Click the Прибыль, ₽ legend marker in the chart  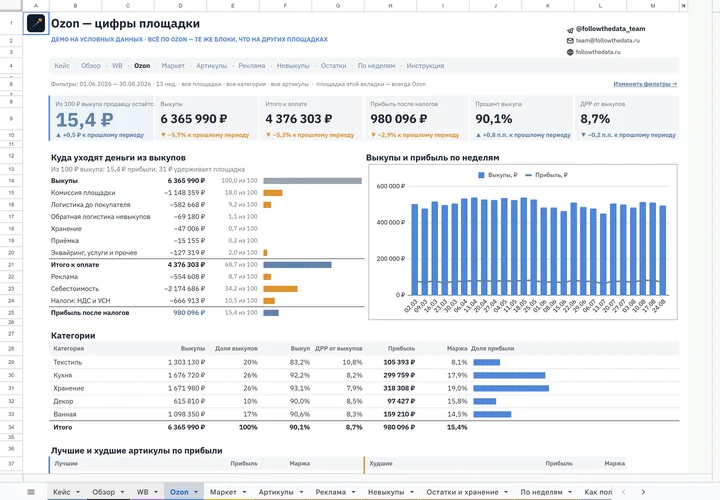(x=529, y=175)
